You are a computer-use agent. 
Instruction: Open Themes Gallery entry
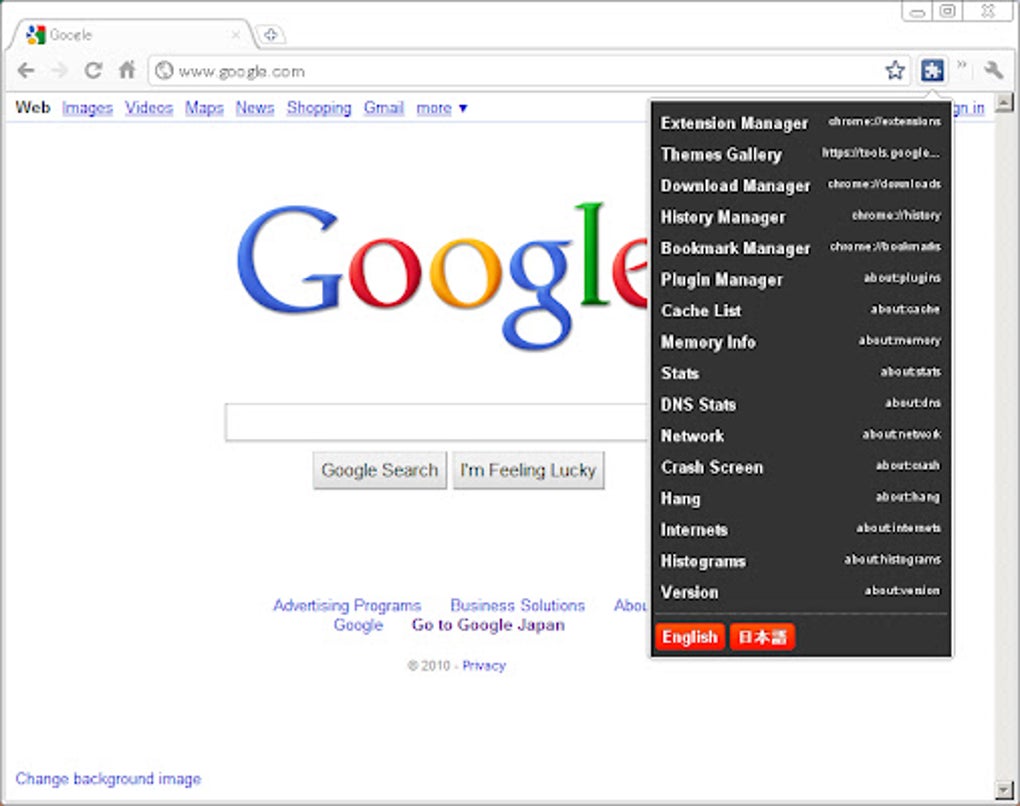(x=801, y=154)
